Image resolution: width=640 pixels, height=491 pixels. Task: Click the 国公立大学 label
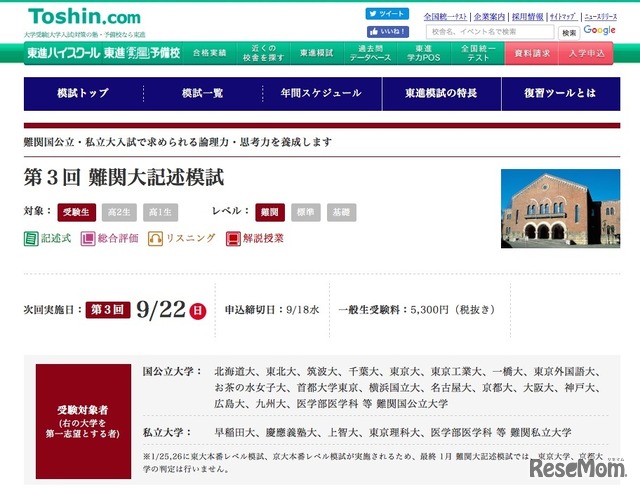172,372
